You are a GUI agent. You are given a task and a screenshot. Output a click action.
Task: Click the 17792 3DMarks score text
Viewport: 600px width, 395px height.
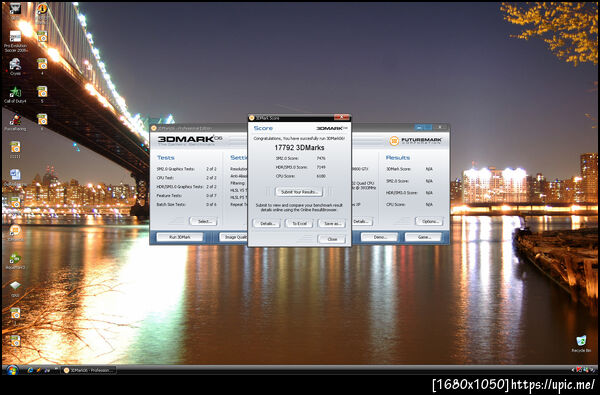[299, 147]
